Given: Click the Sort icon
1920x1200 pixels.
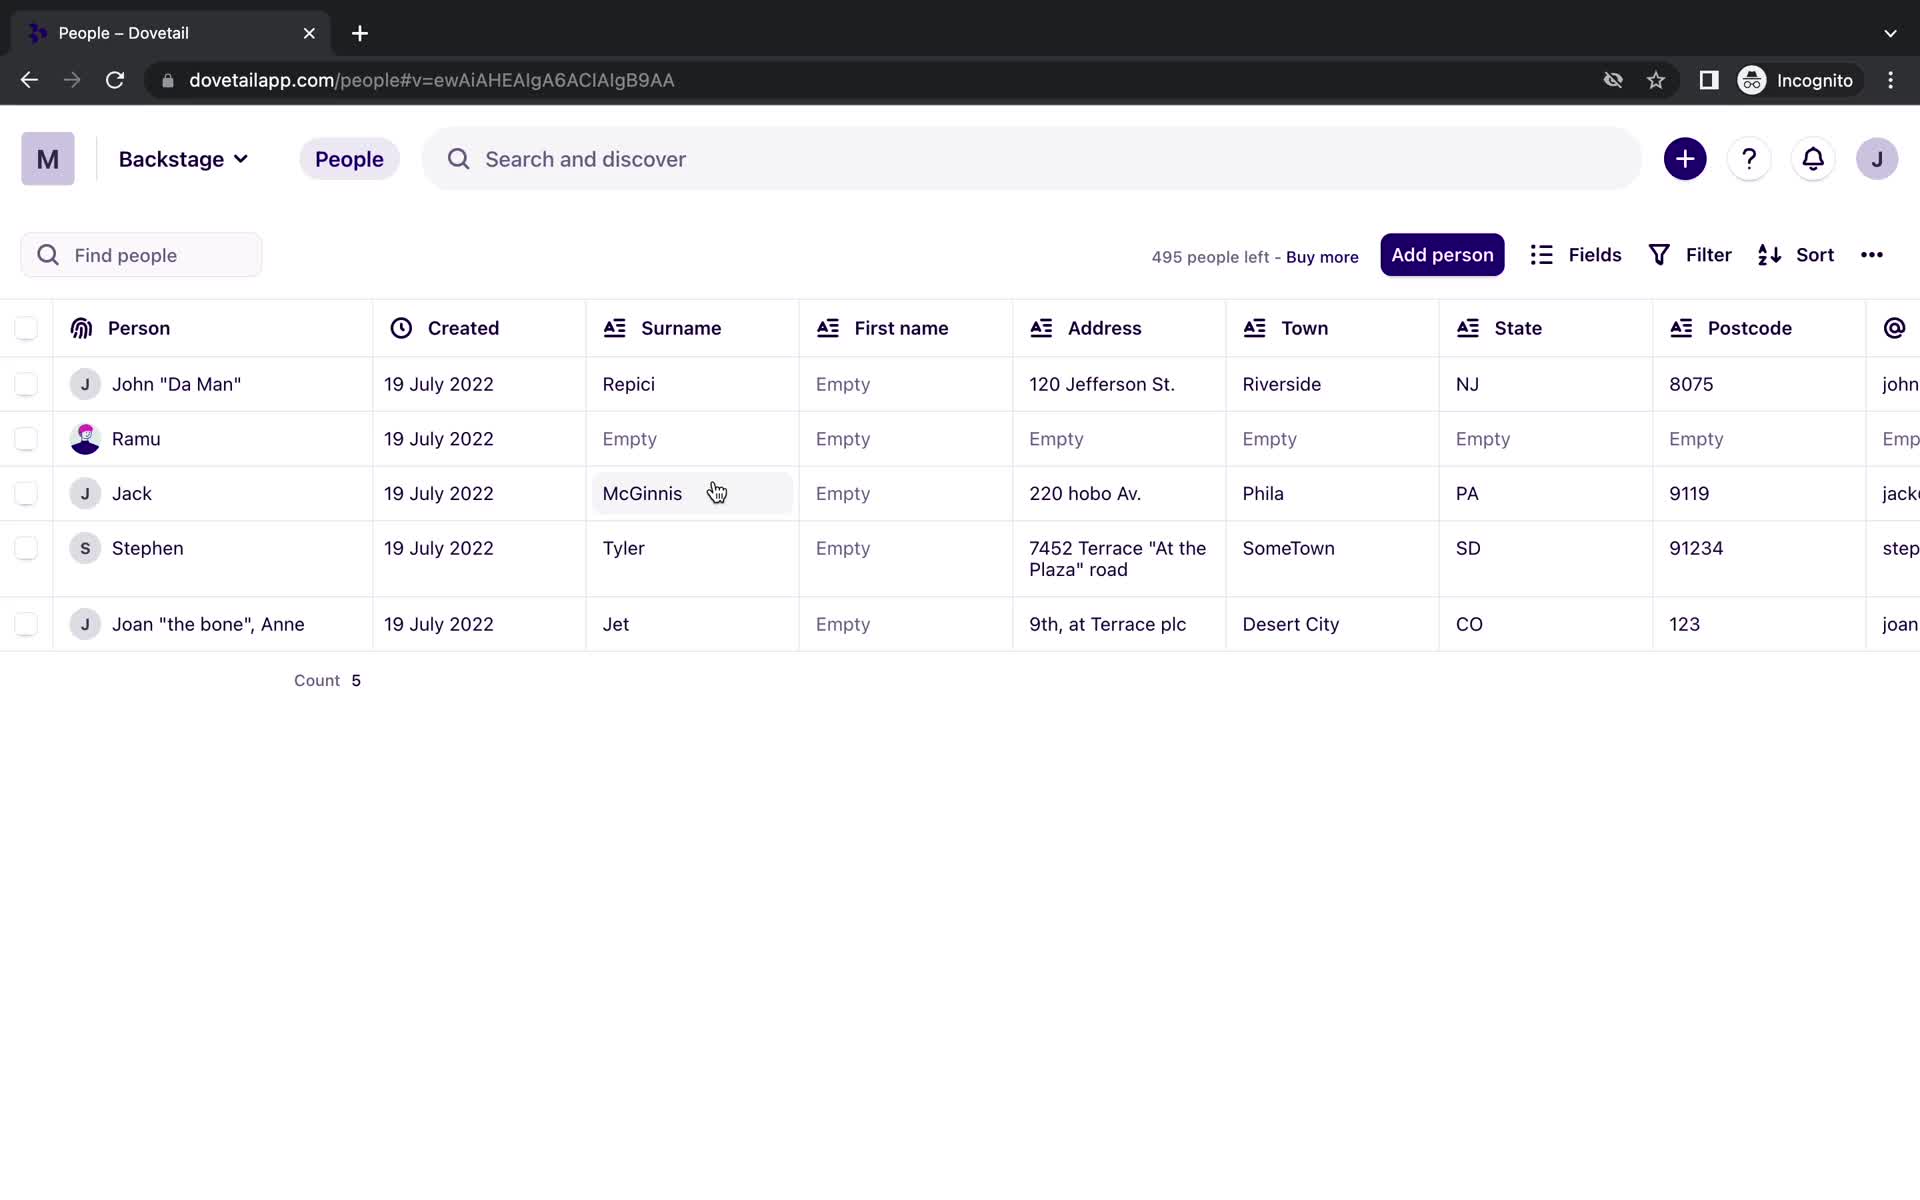Looking at the screenshot, I should point(1769,254).
